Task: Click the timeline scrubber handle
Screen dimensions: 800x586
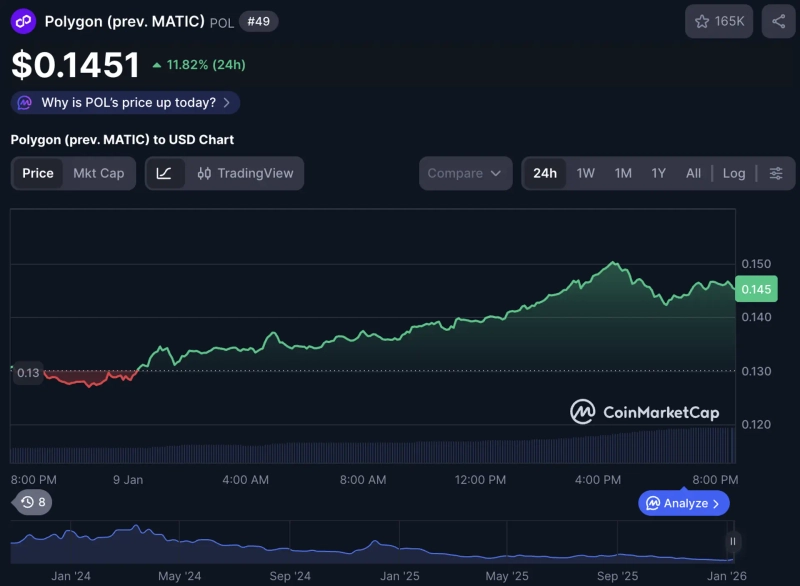Action: tap(731, 540)
